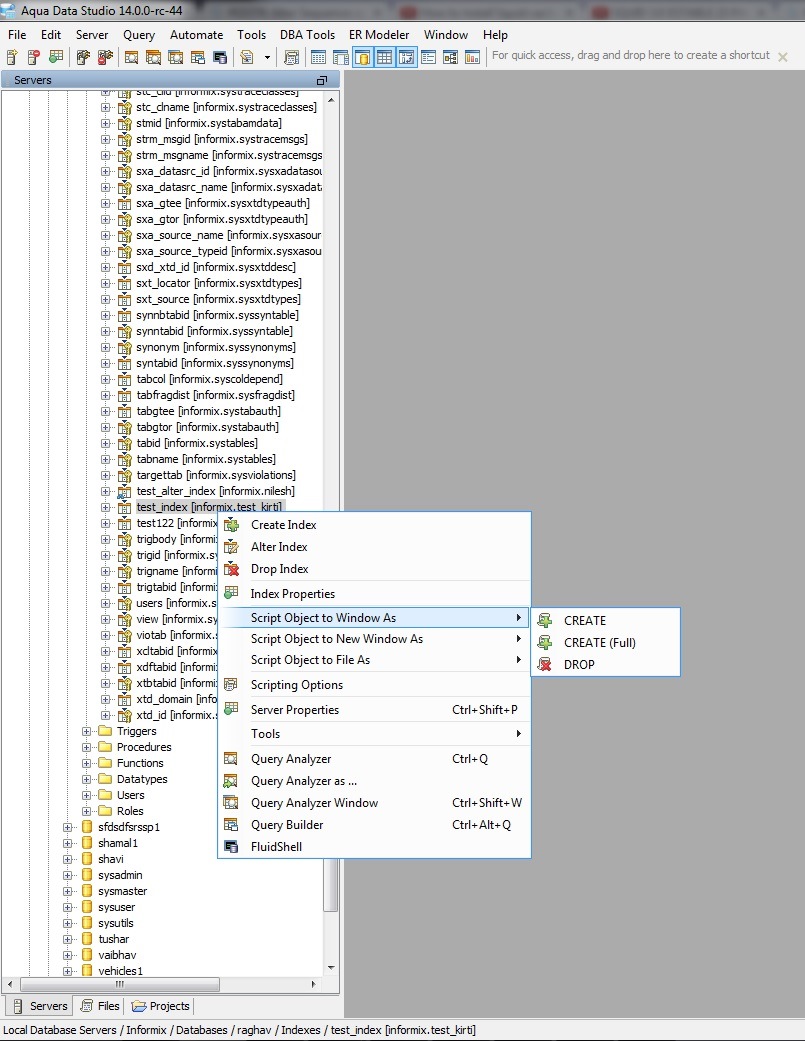Select the Functions folder in the tree
Viewport: 805px width, 1041px height.
(140, 763)
